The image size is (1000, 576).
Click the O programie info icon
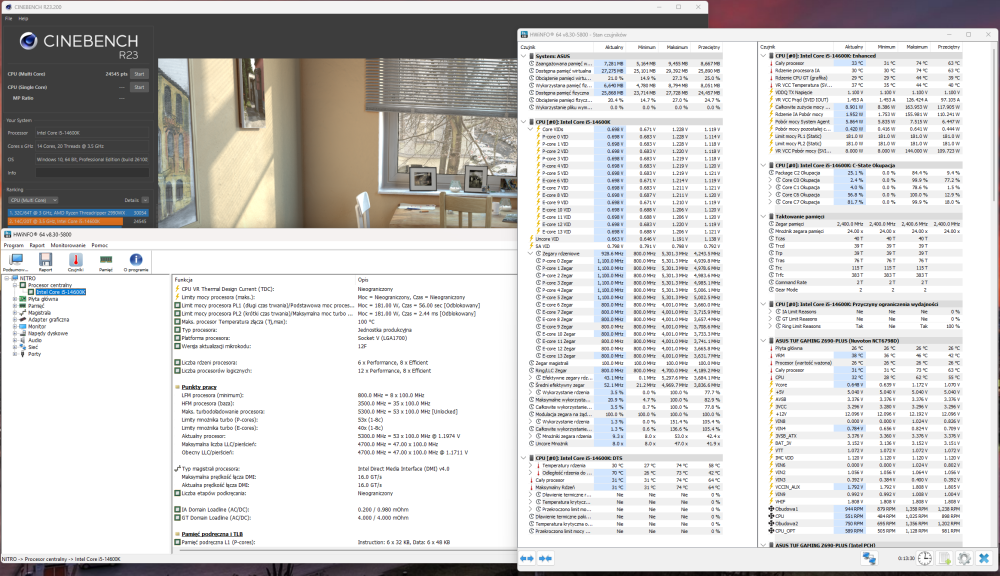coord(136,261)
